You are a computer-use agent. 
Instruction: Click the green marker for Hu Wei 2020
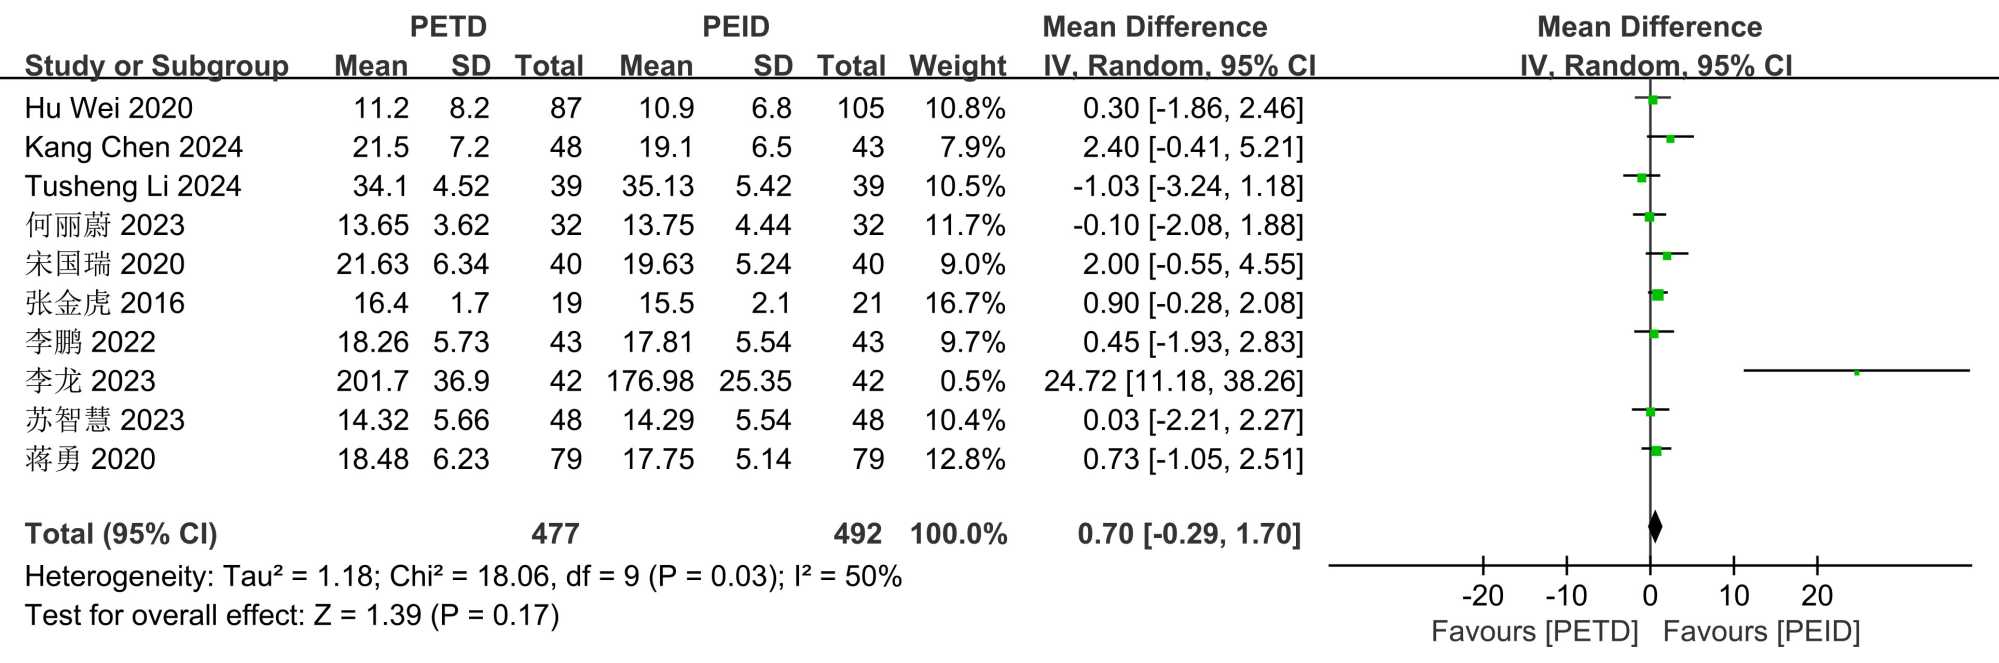coord(1652,99)
